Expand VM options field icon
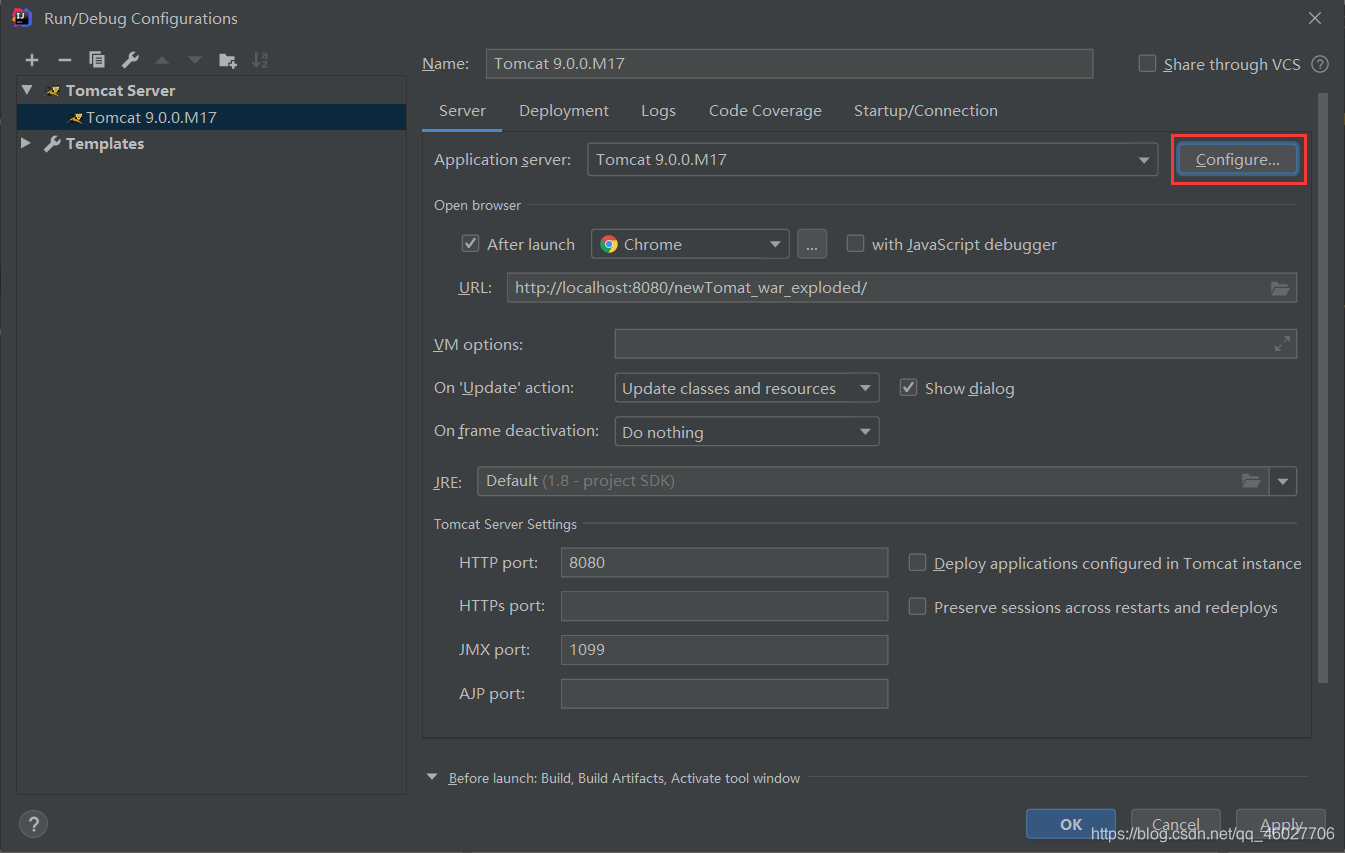This screenshot has height=853, width=1345. coord(1282,344)
